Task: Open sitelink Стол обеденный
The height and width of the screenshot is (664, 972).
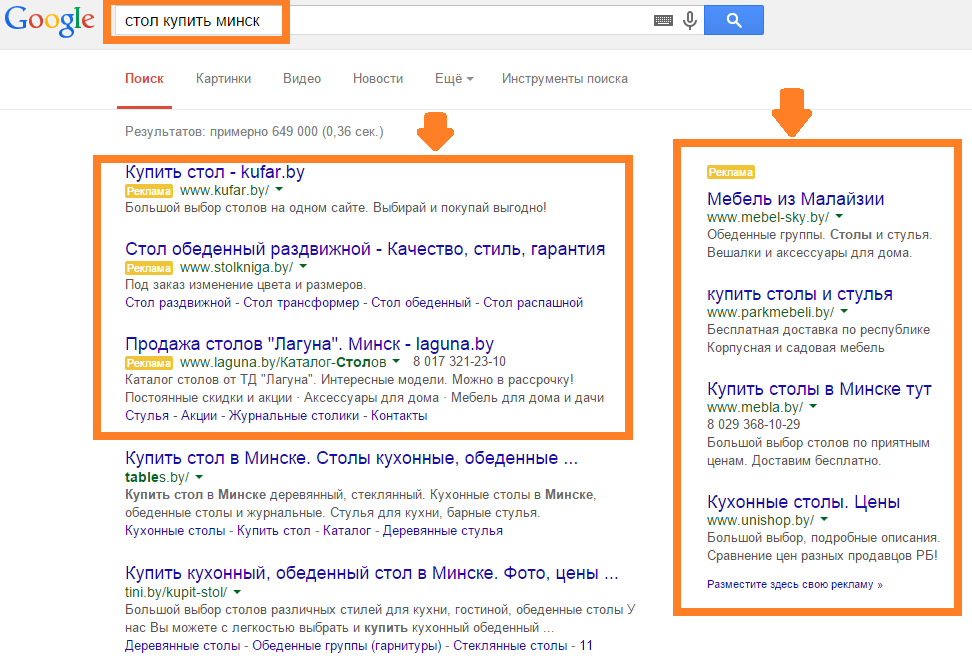Action: click(x=421, y=303)
